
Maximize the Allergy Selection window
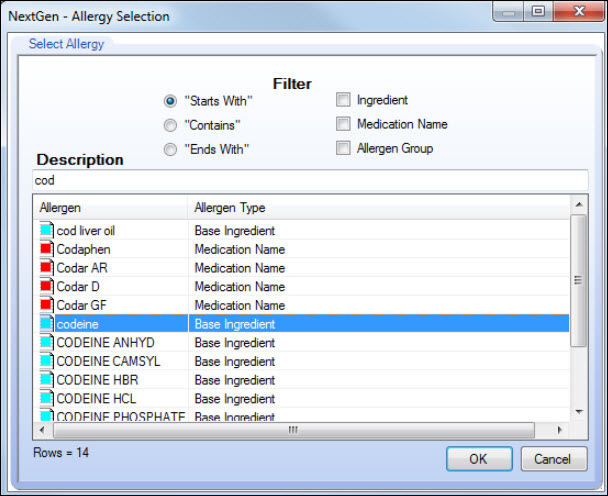point(538,11)
